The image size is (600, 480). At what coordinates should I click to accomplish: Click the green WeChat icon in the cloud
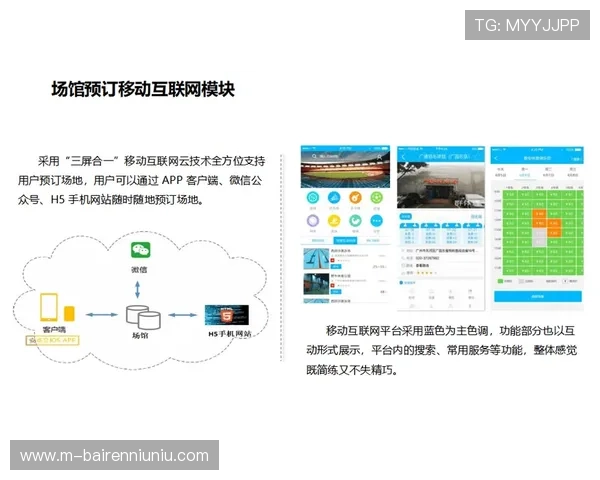(138, 249)
